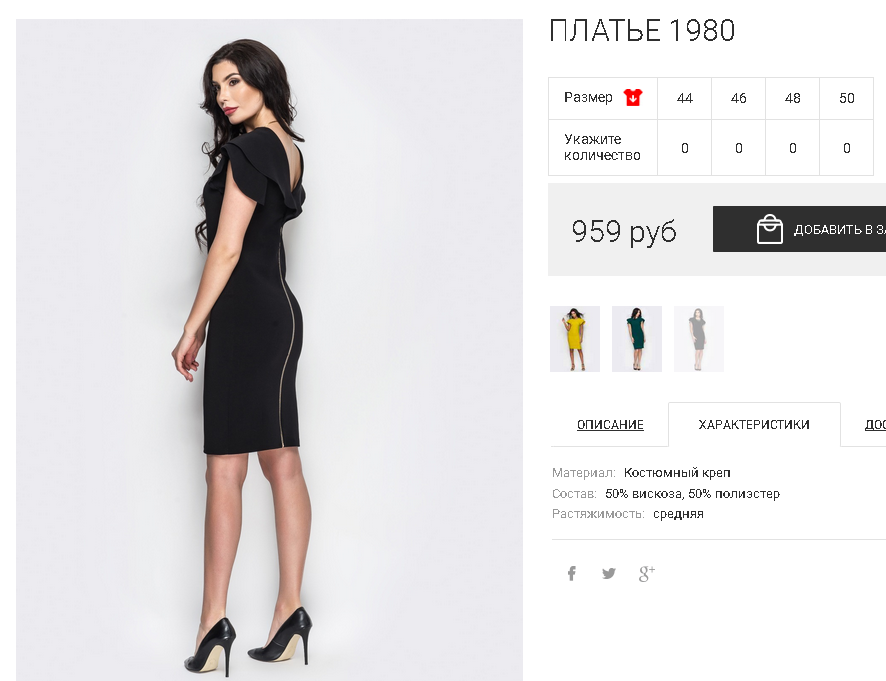Set quantity for size 44

click(x=684, y=148)
